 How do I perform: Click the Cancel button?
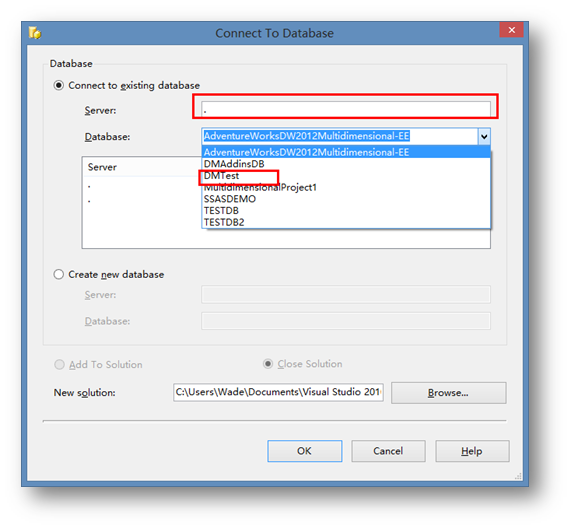tap(388, 451)
